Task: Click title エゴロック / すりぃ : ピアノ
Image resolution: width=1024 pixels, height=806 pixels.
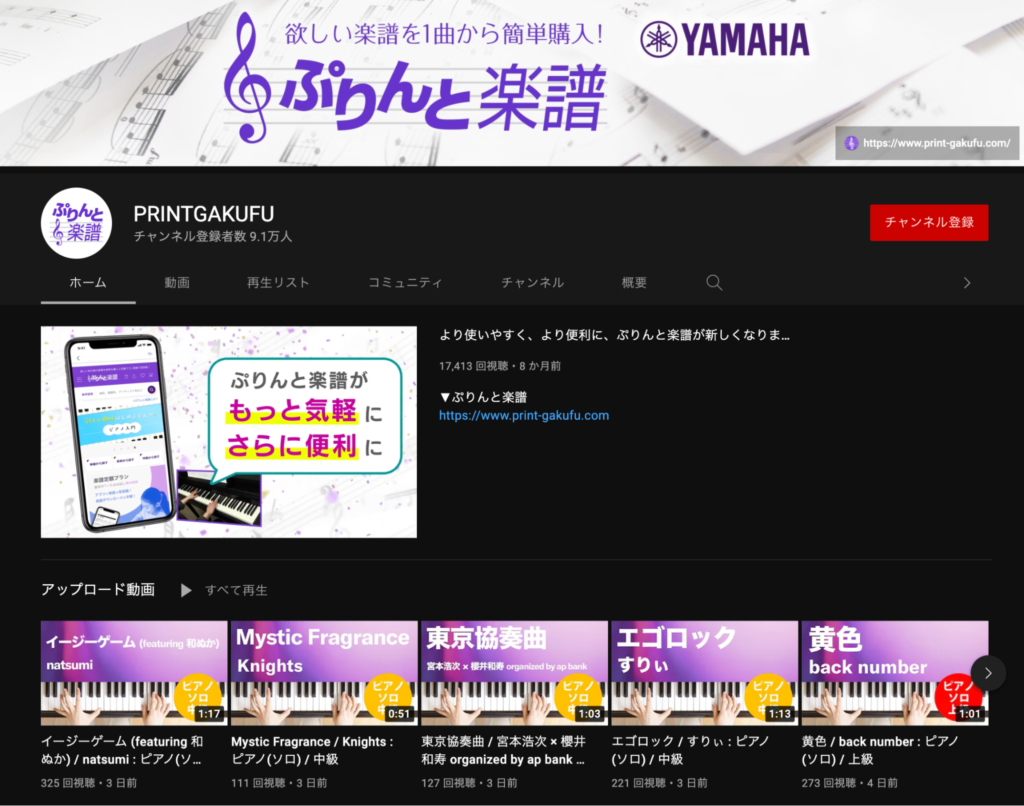Action: [690, 750]
